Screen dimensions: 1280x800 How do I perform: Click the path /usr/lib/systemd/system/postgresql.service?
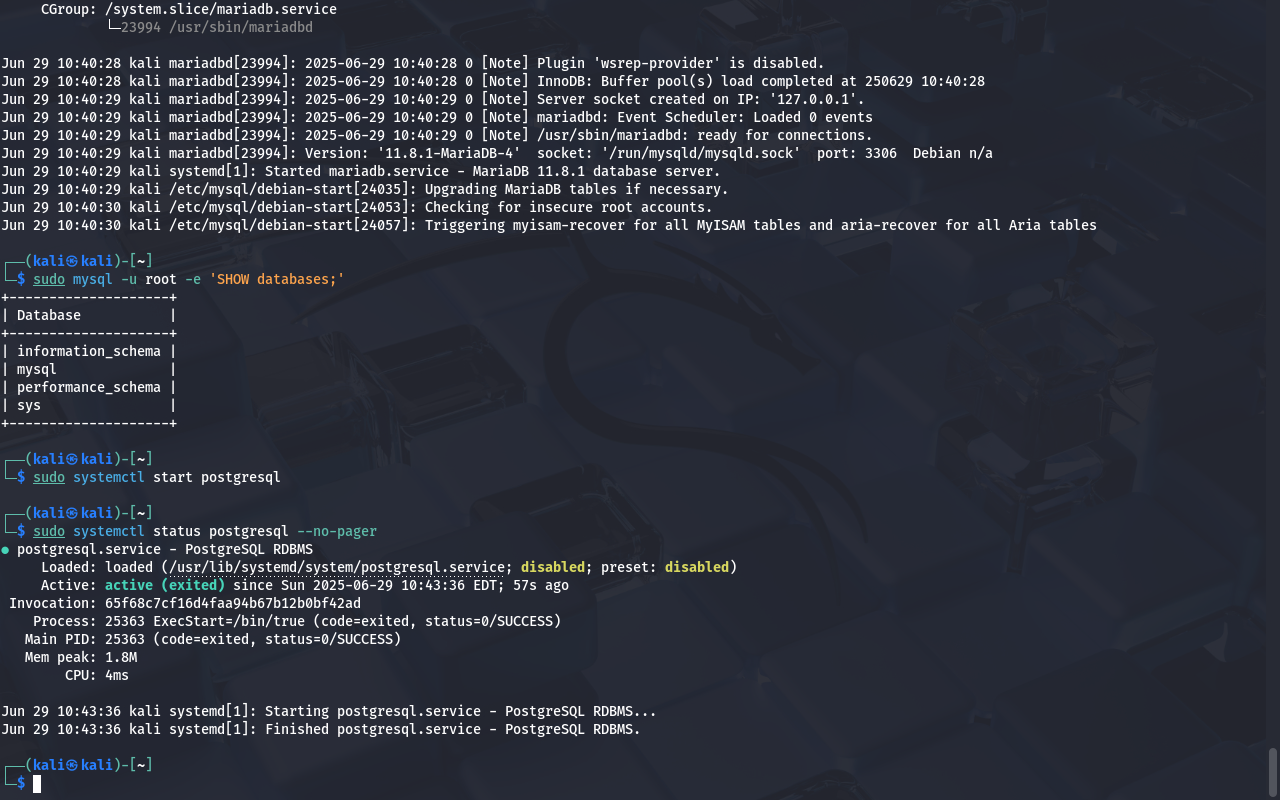tap(337, 567)
